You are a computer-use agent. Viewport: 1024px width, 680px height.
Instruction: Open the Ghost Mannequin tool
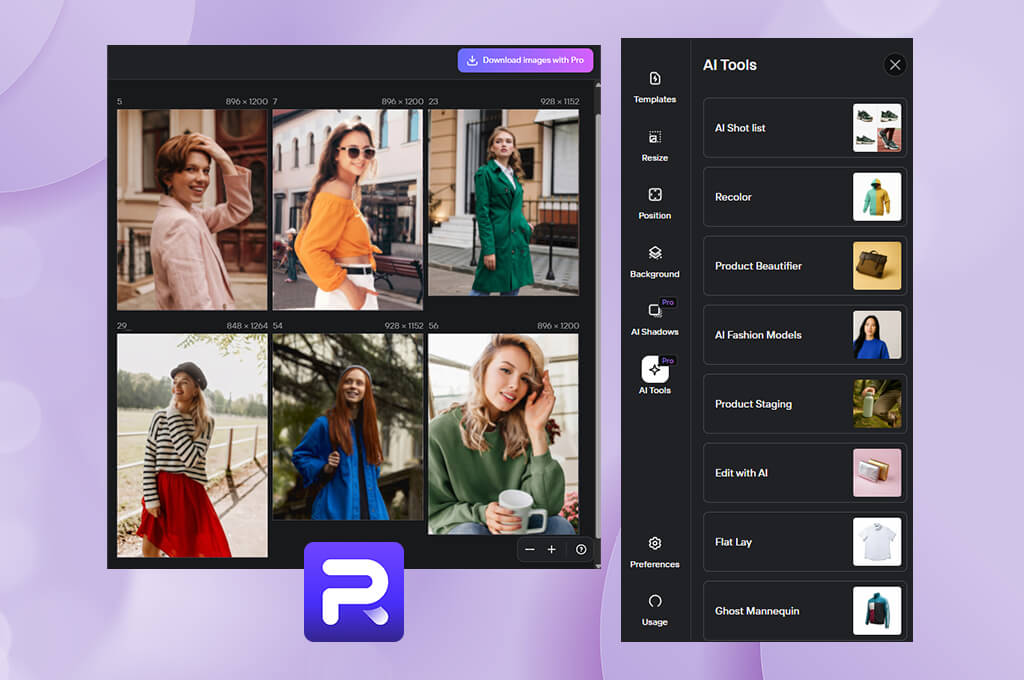805,611
